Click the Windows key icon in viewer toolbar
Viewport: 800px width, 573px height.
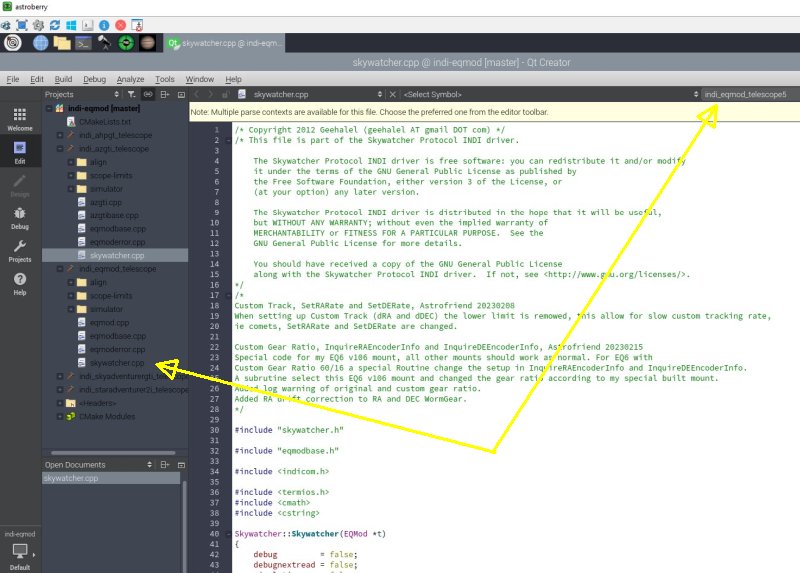[71, 25]
